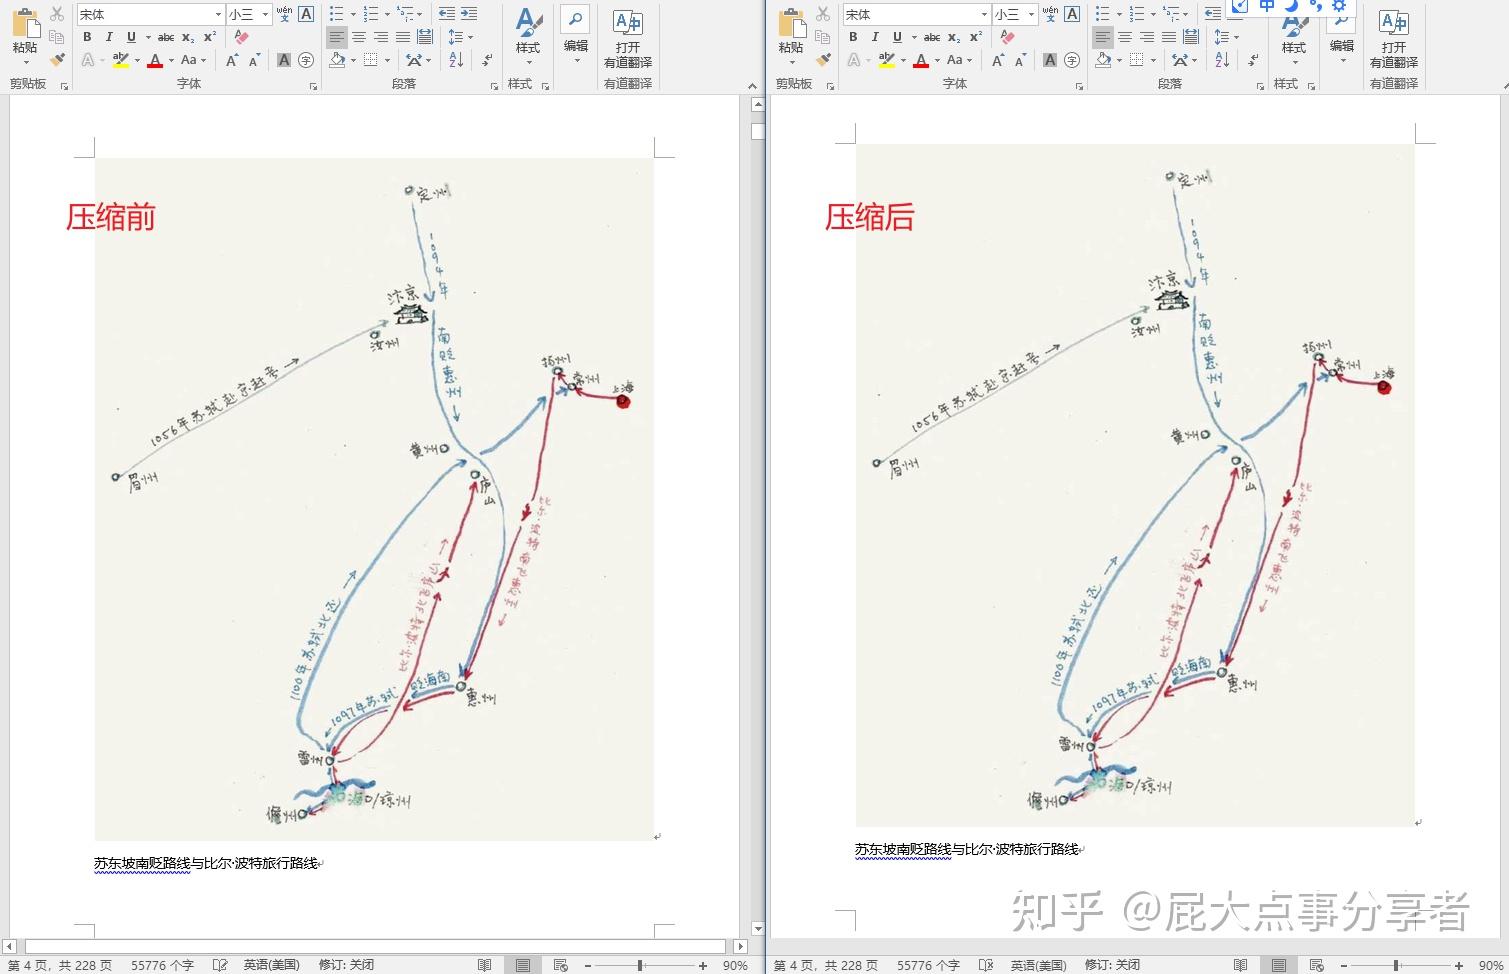Click the red font color swatch in left window
The height and width of the screenshot is (974, 1509).
154,61
